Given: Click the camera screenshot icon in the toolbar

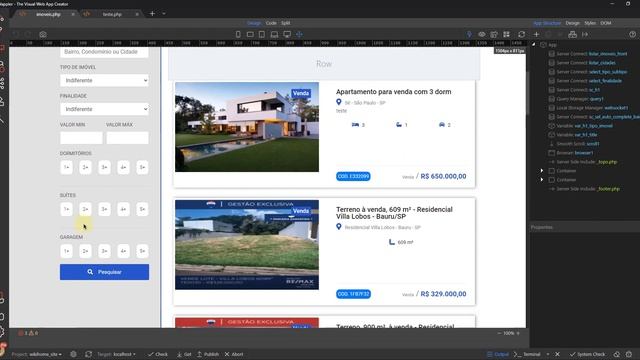Looking at the screenshot, I should click(43, 35).
